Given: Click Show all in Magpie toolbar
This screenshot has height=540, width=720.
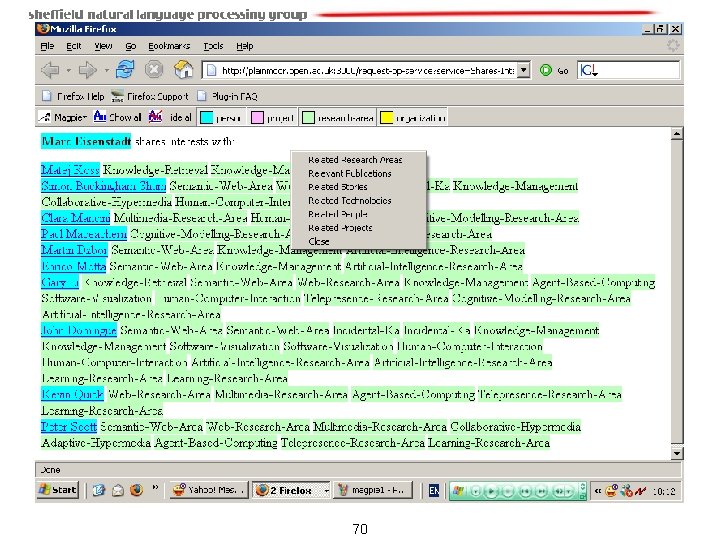Looking at the screenshot, I should tap(118, 118).
